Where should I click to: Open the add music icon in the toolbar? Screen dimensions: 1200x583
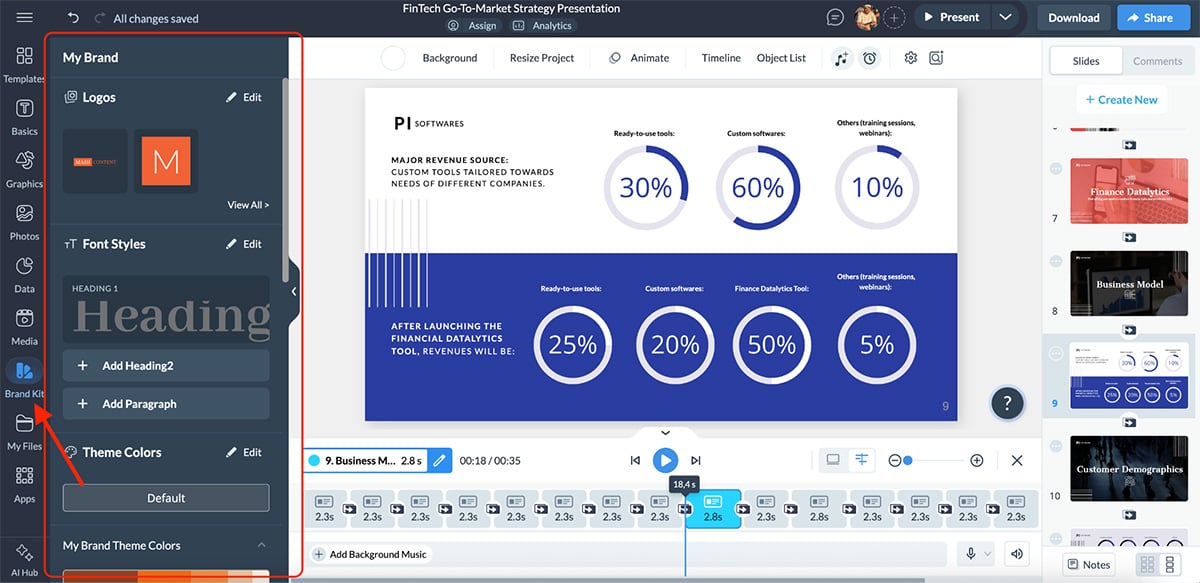tap(843, 58)
